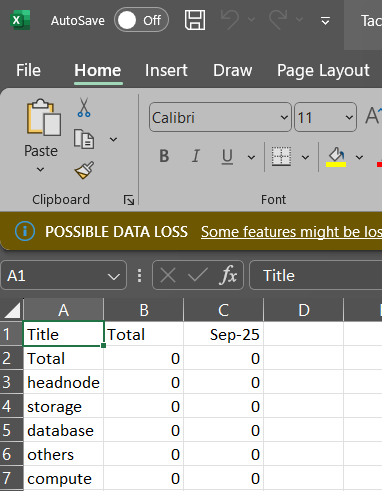382x491 pixels.
Task: Cancel entry with the X formula button
Action: [168, 275]
